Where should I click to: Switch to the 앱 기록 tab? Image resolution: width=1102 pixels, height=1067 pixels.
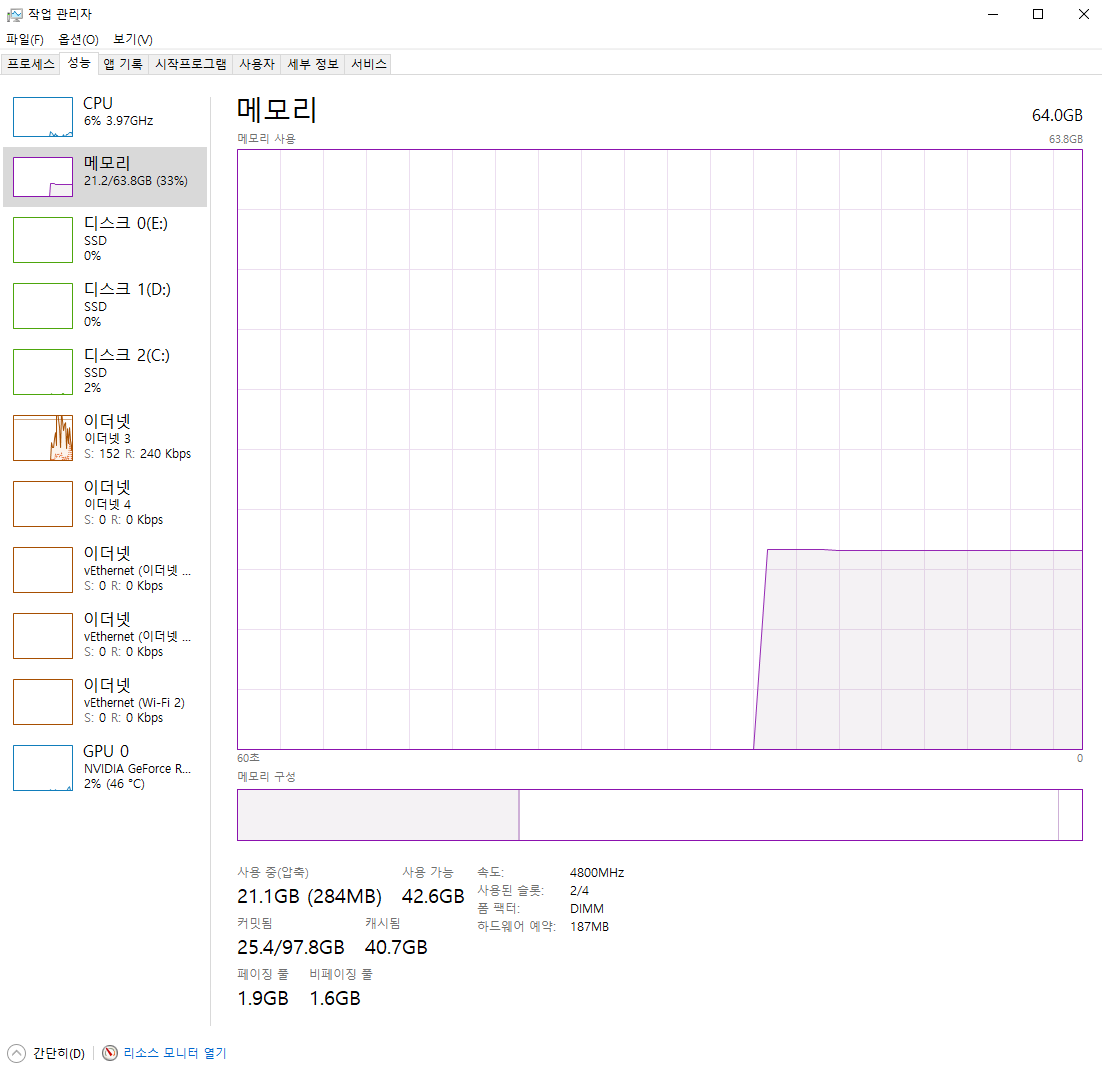[123, 64]
